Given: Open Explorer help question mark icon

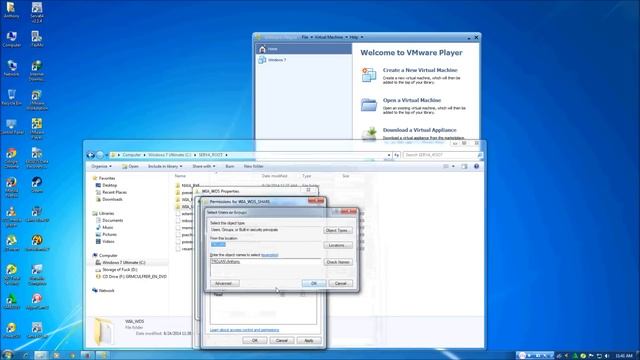Looking at the screenshot, I should [476, 167].
